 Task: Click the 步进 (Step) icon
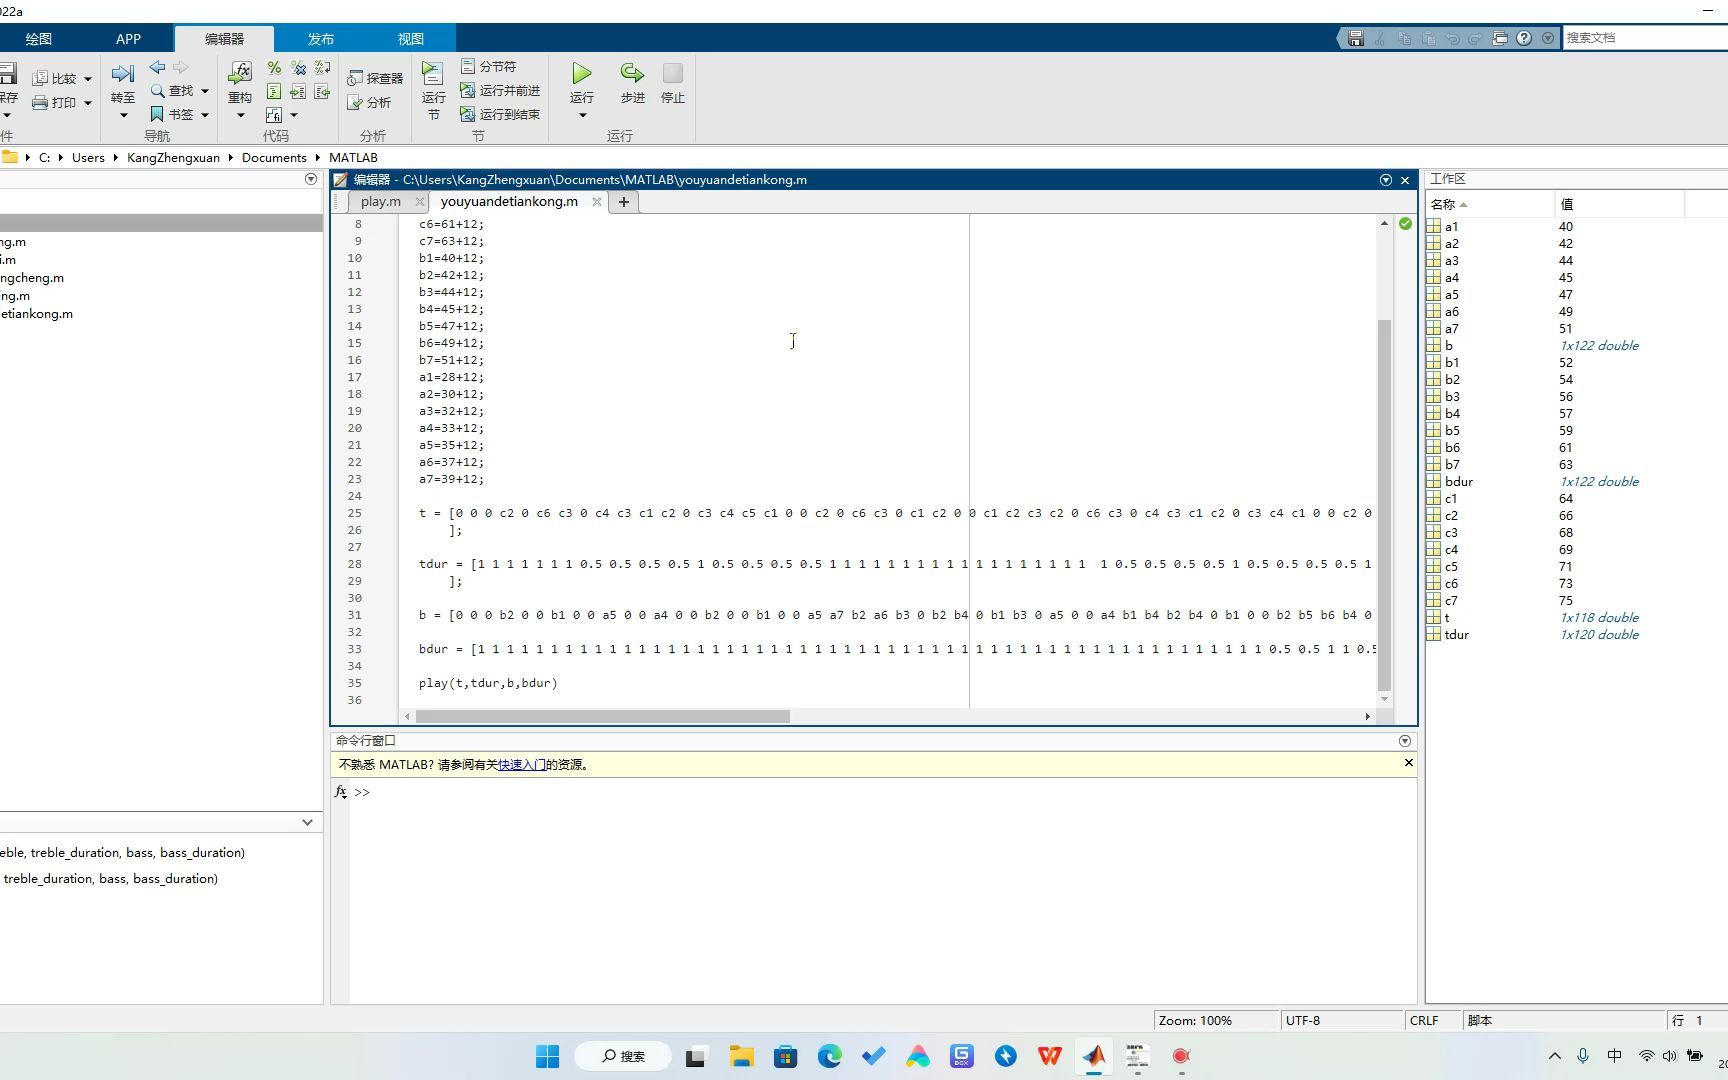631,80
